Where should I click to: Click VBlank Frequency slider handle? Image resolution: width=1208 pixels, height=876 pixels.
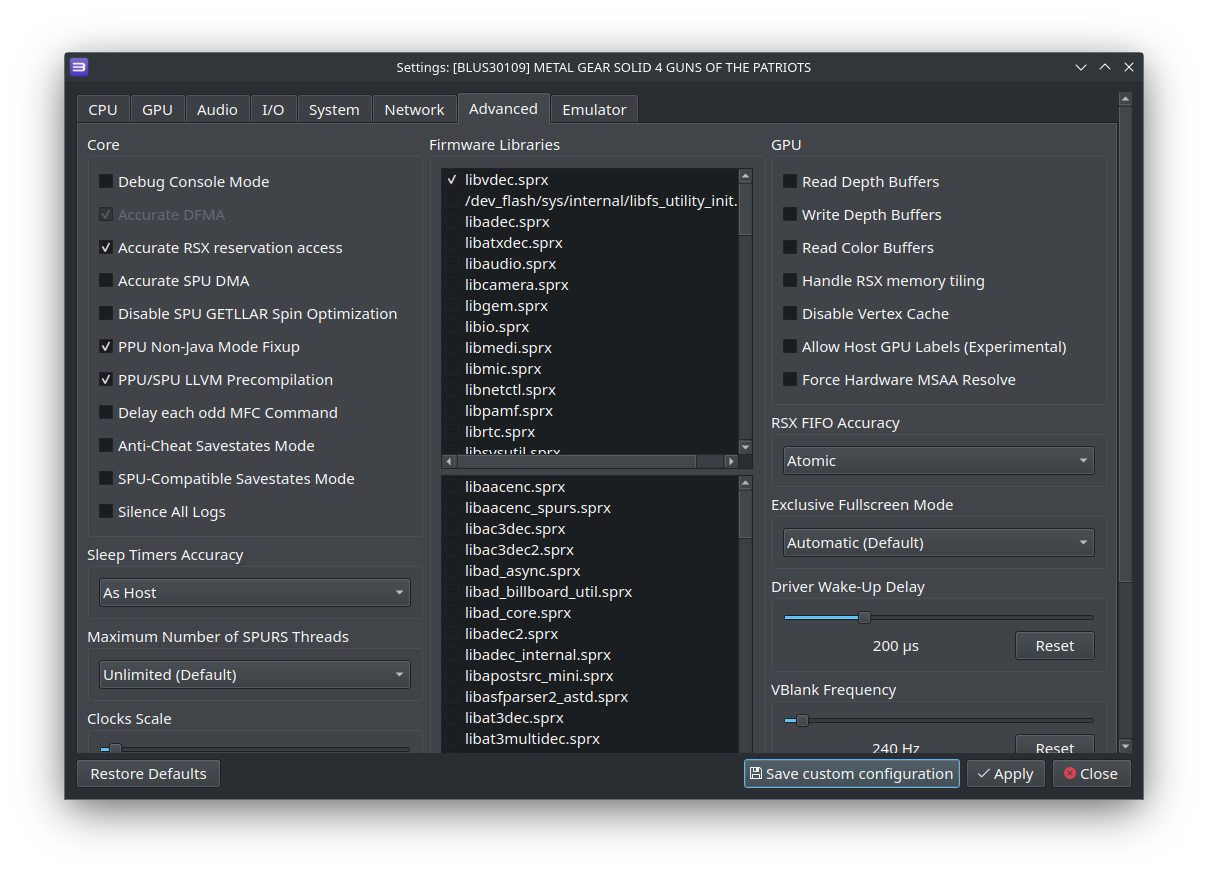(801, 720)
